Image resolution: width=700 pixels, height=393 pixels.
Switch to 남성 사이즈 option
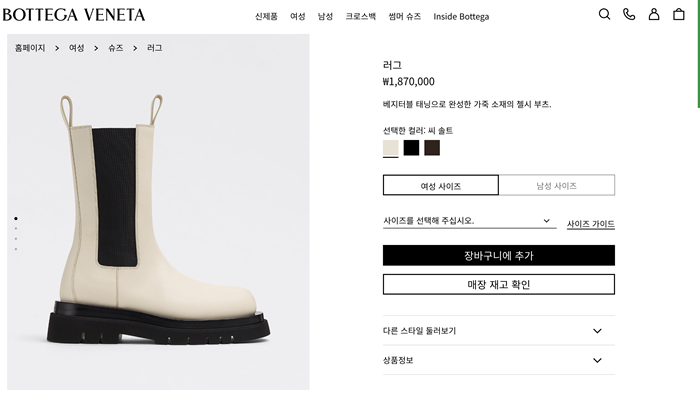pyautogui.click(x=557, y=185)
